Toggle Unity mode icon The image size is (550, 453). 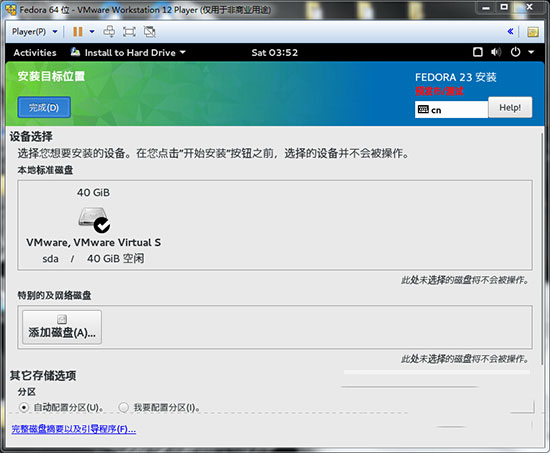click(x=150, y=32)
